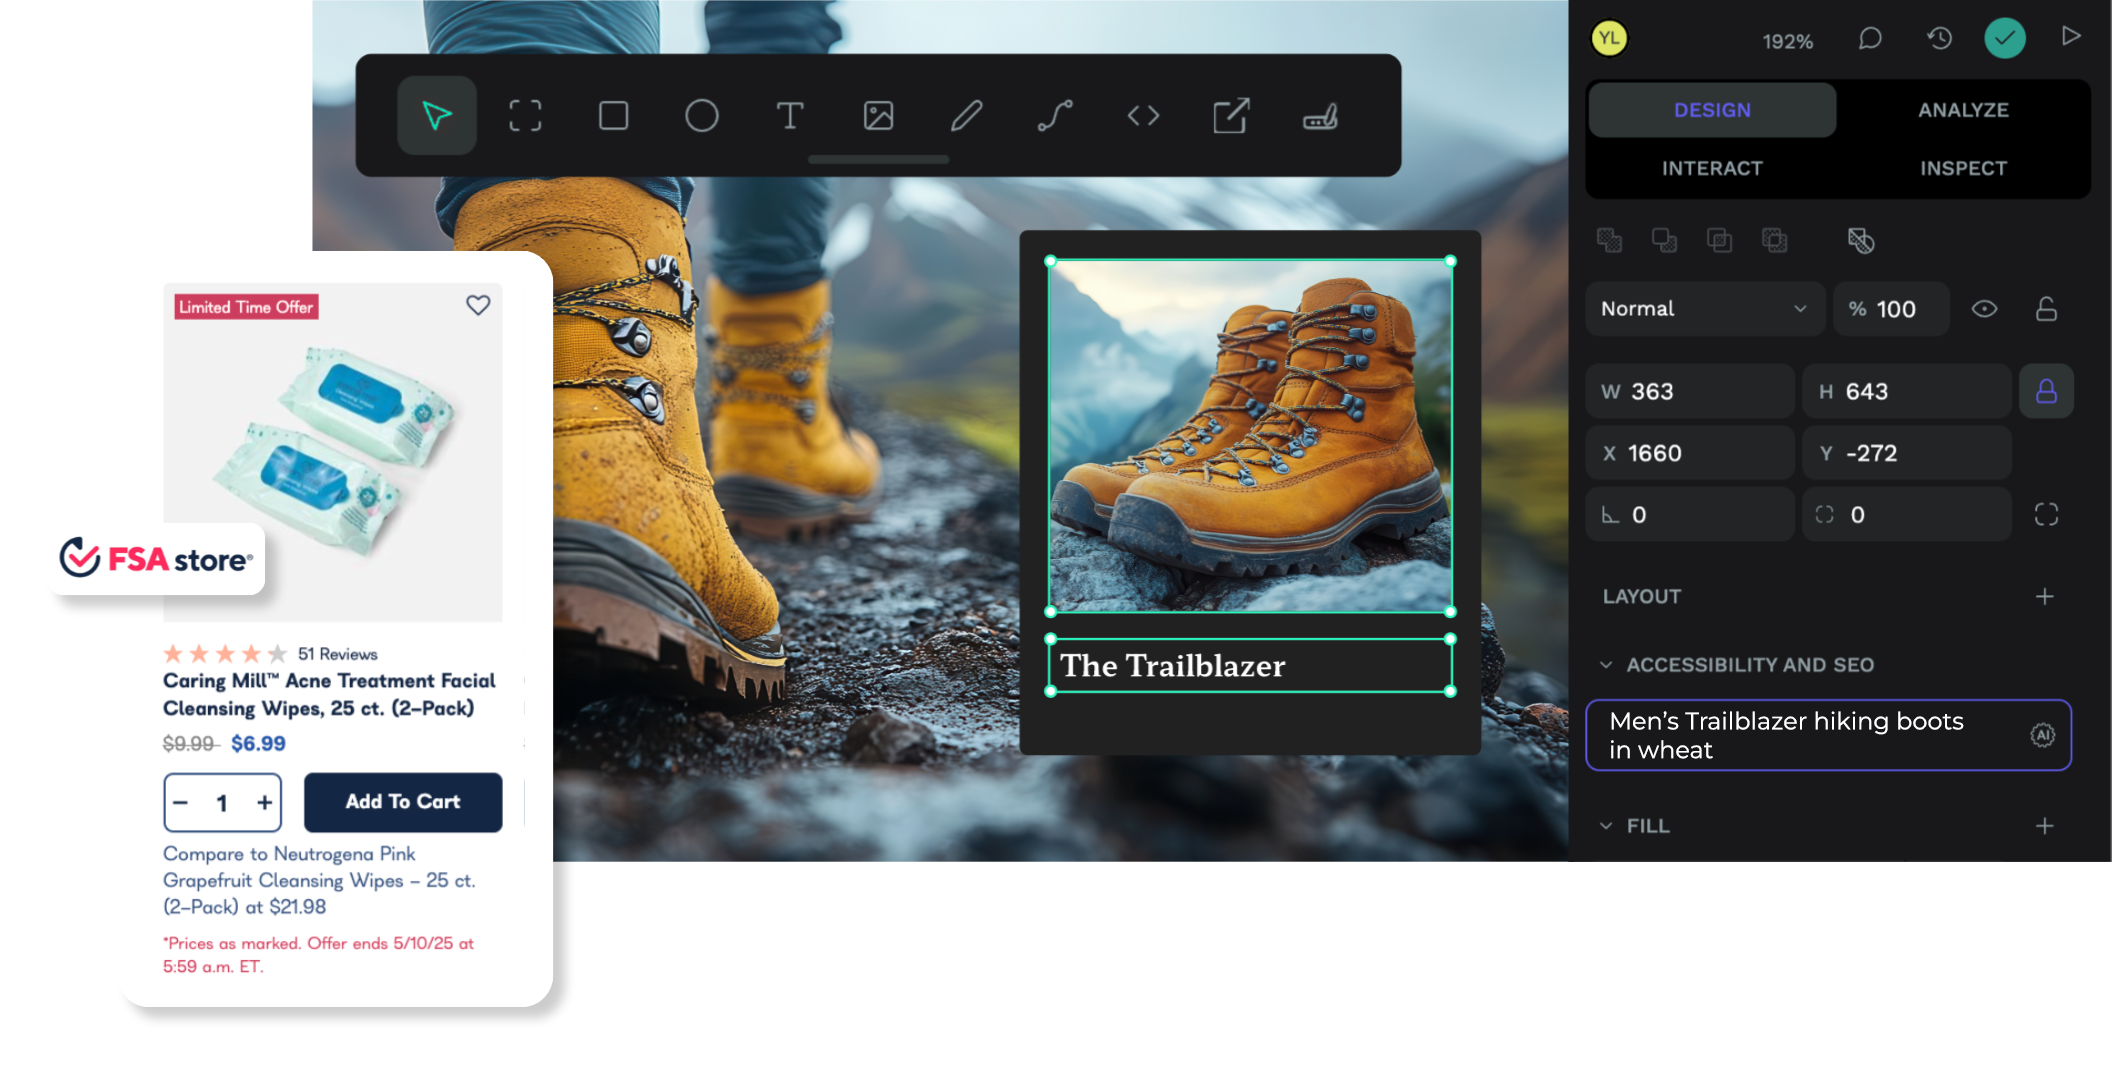Open version history clock icon
2113x1087 pixels.
(x=1939, y=39)
